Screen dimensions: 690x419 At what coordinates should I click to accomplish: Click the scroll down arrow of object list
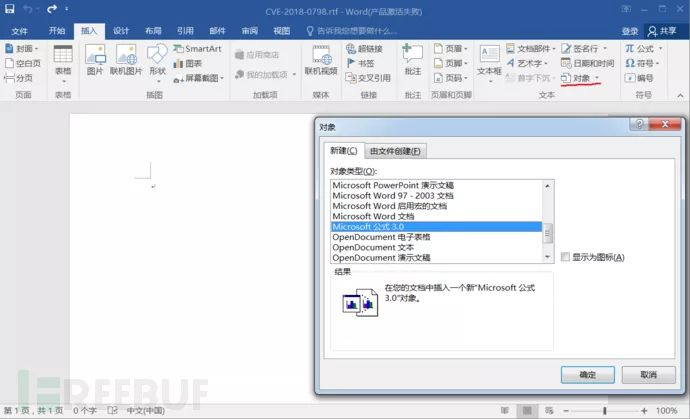(x=548, y=257)
